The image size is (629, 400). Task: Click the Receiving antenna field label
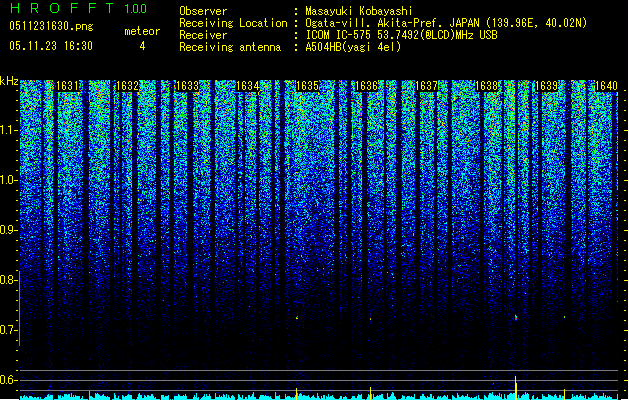(230, 47)
